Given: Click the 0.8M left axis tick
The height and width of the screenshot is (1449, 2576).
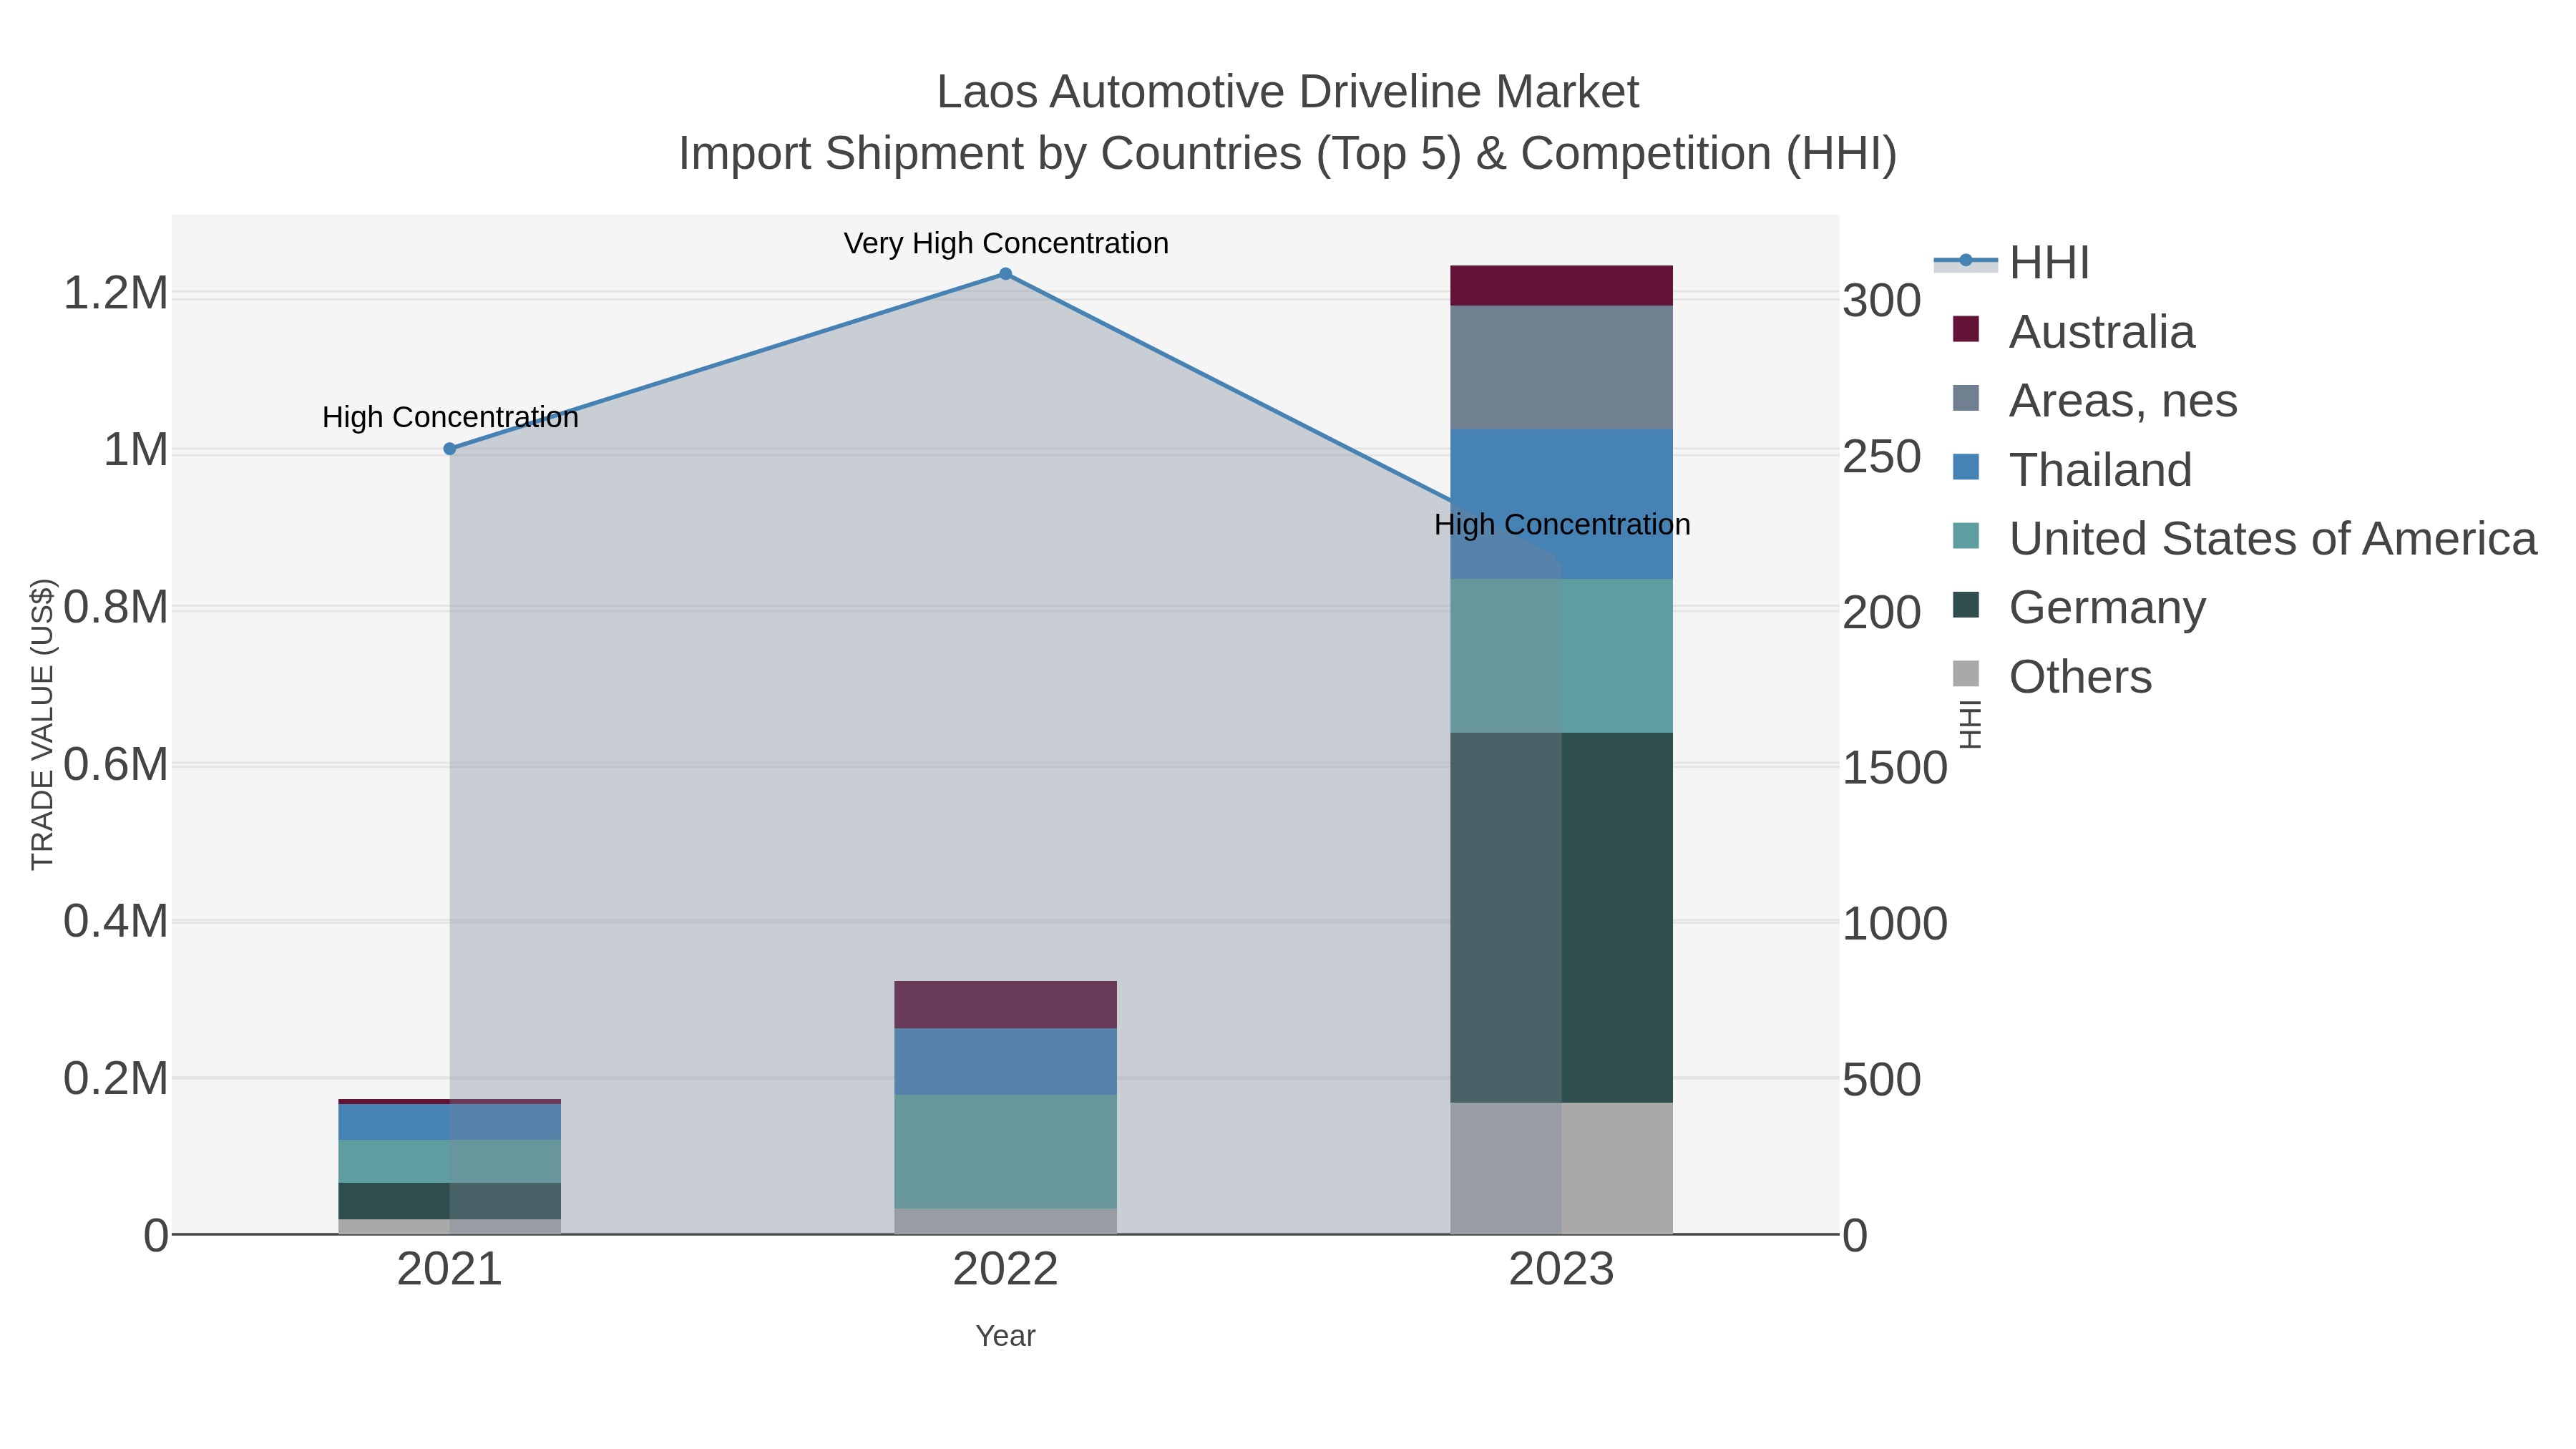Looking at the screenshot, I should coord(115,608).
